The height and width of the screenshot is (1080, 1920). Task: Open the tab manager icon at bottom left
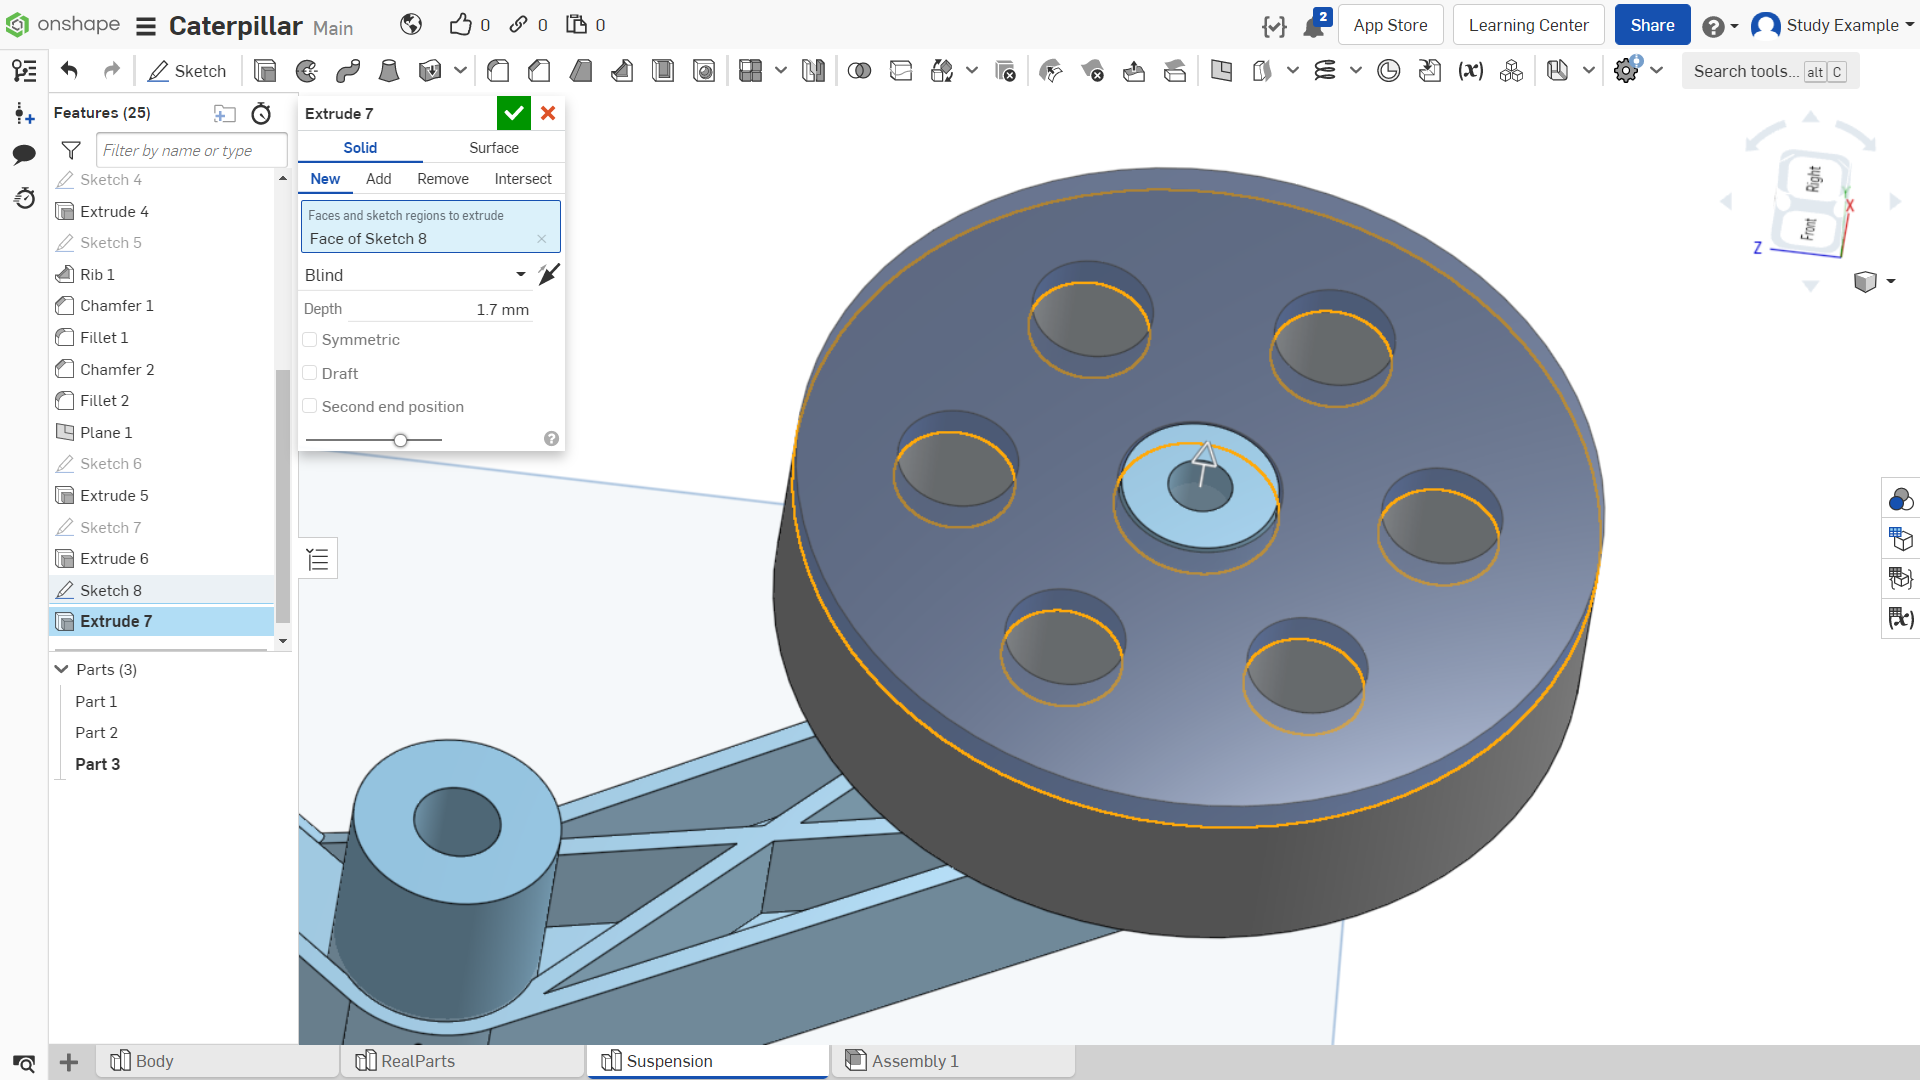point(24,1062)
